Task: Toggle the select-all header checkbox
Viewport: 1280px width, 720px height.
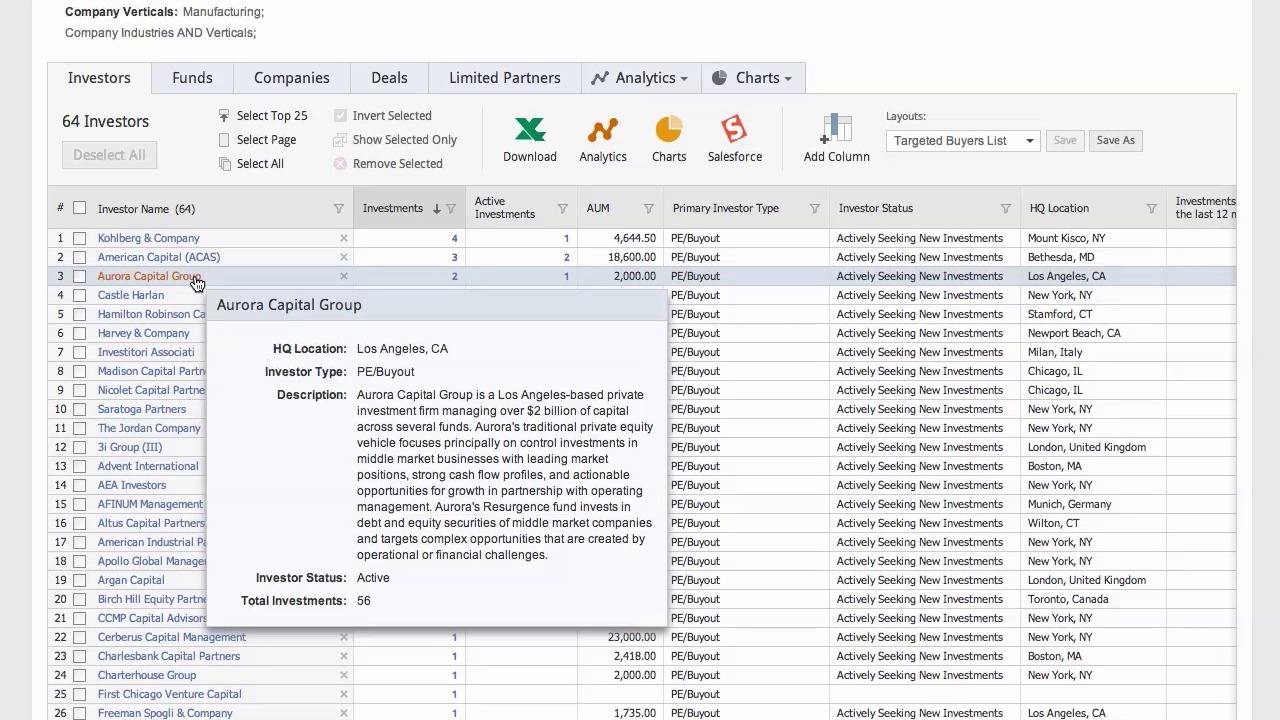Action: pyautogui.click(x=79, y=208)
